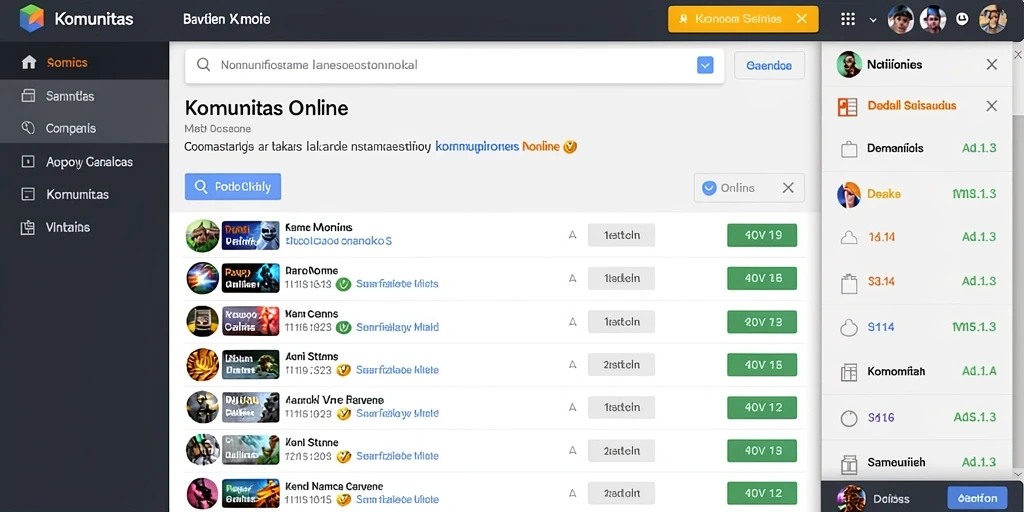Screen dimensions: 1024x512
Task: Click the Compenis sidebar icon
Action: click(x=28, y=128)
